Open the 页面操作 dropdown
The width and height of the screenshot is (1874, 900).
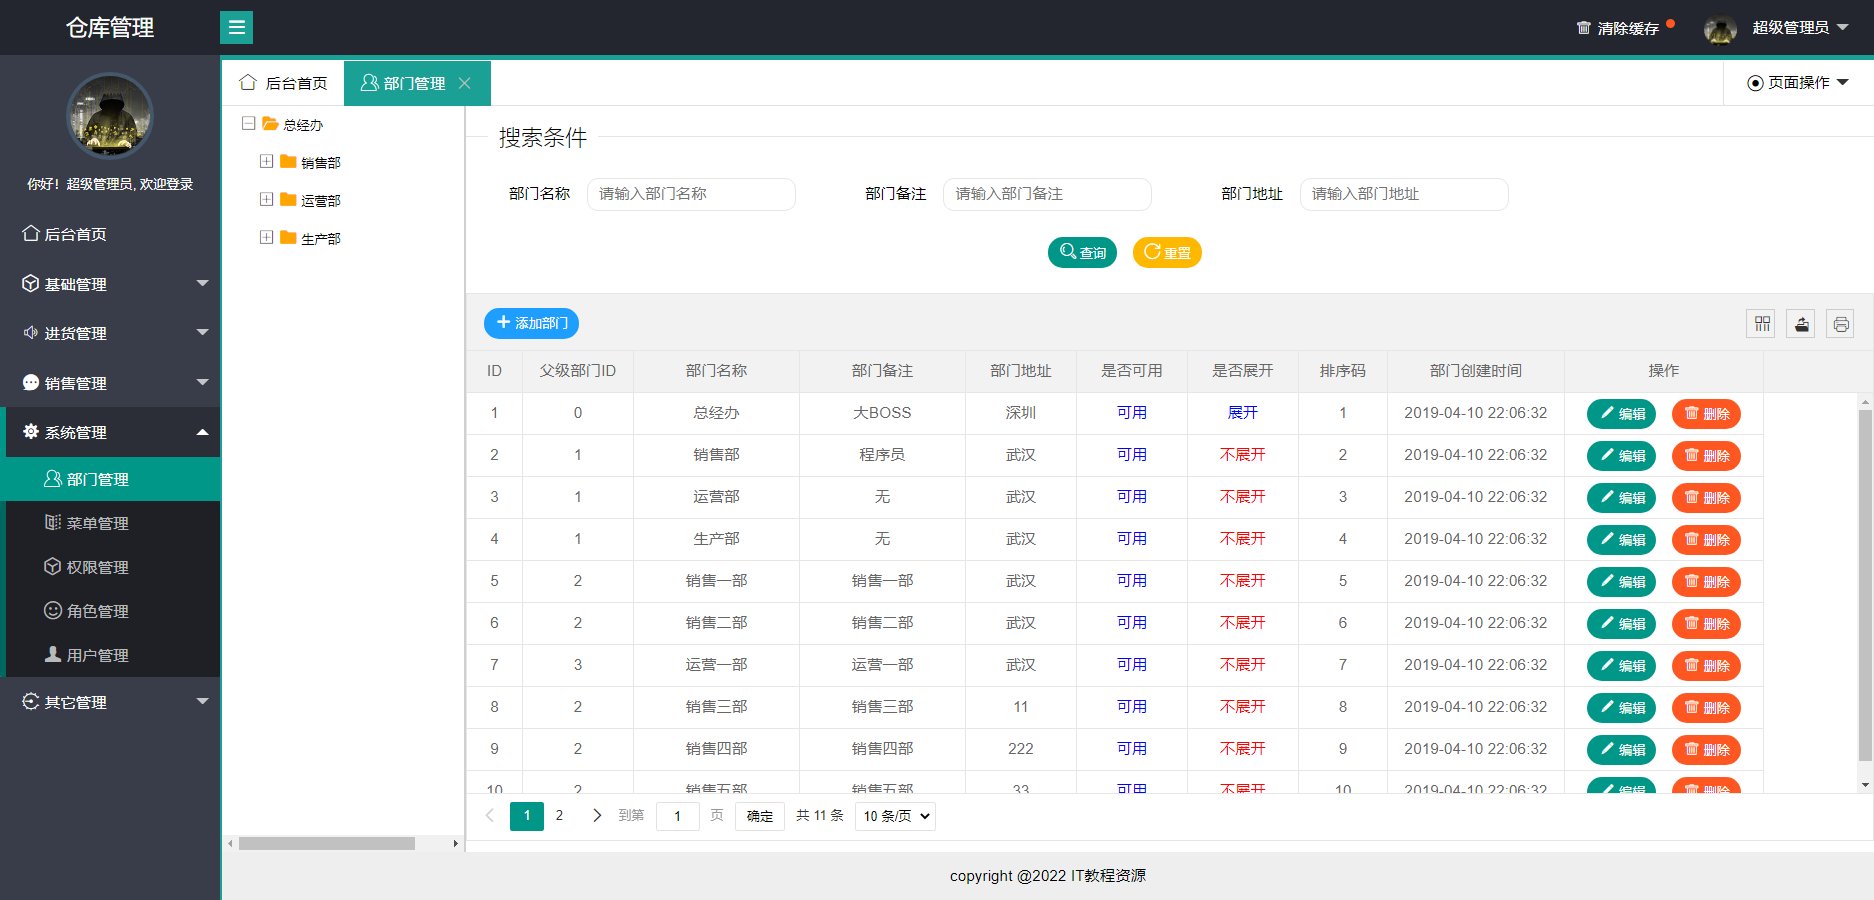pos(1798,82)
